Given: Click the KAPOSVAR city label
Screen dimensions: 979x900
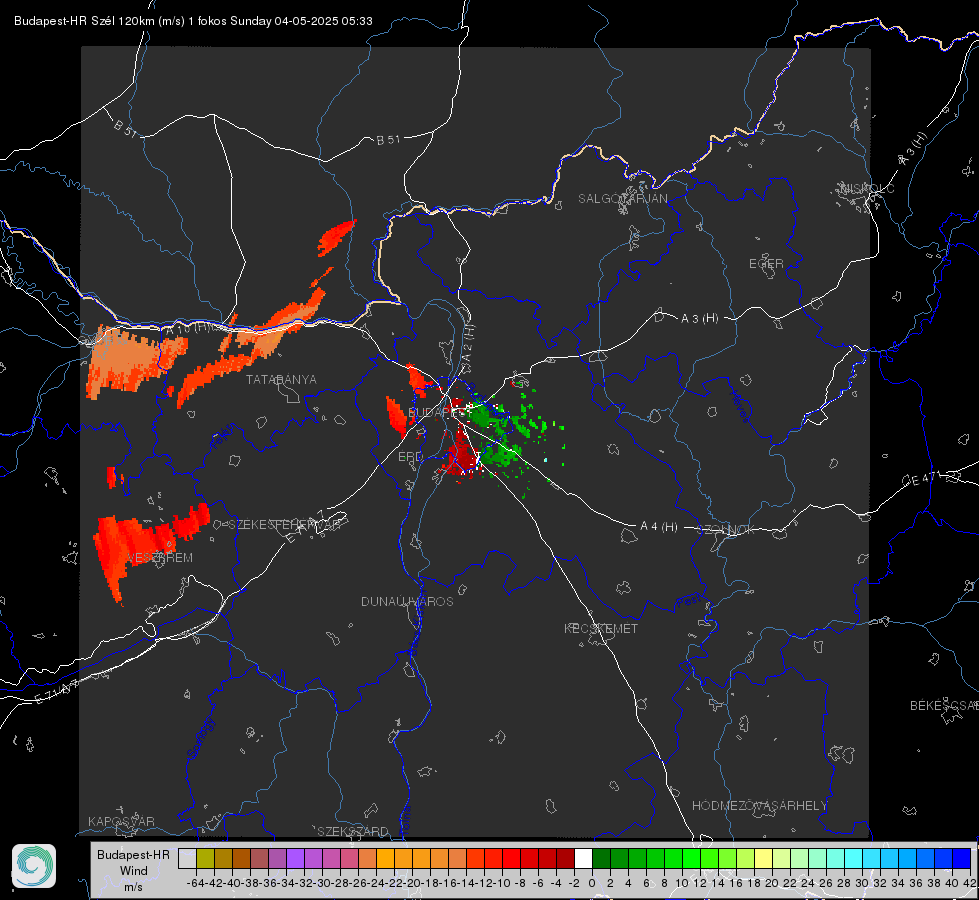Looking at the screenshot, I should coord(121,821).
